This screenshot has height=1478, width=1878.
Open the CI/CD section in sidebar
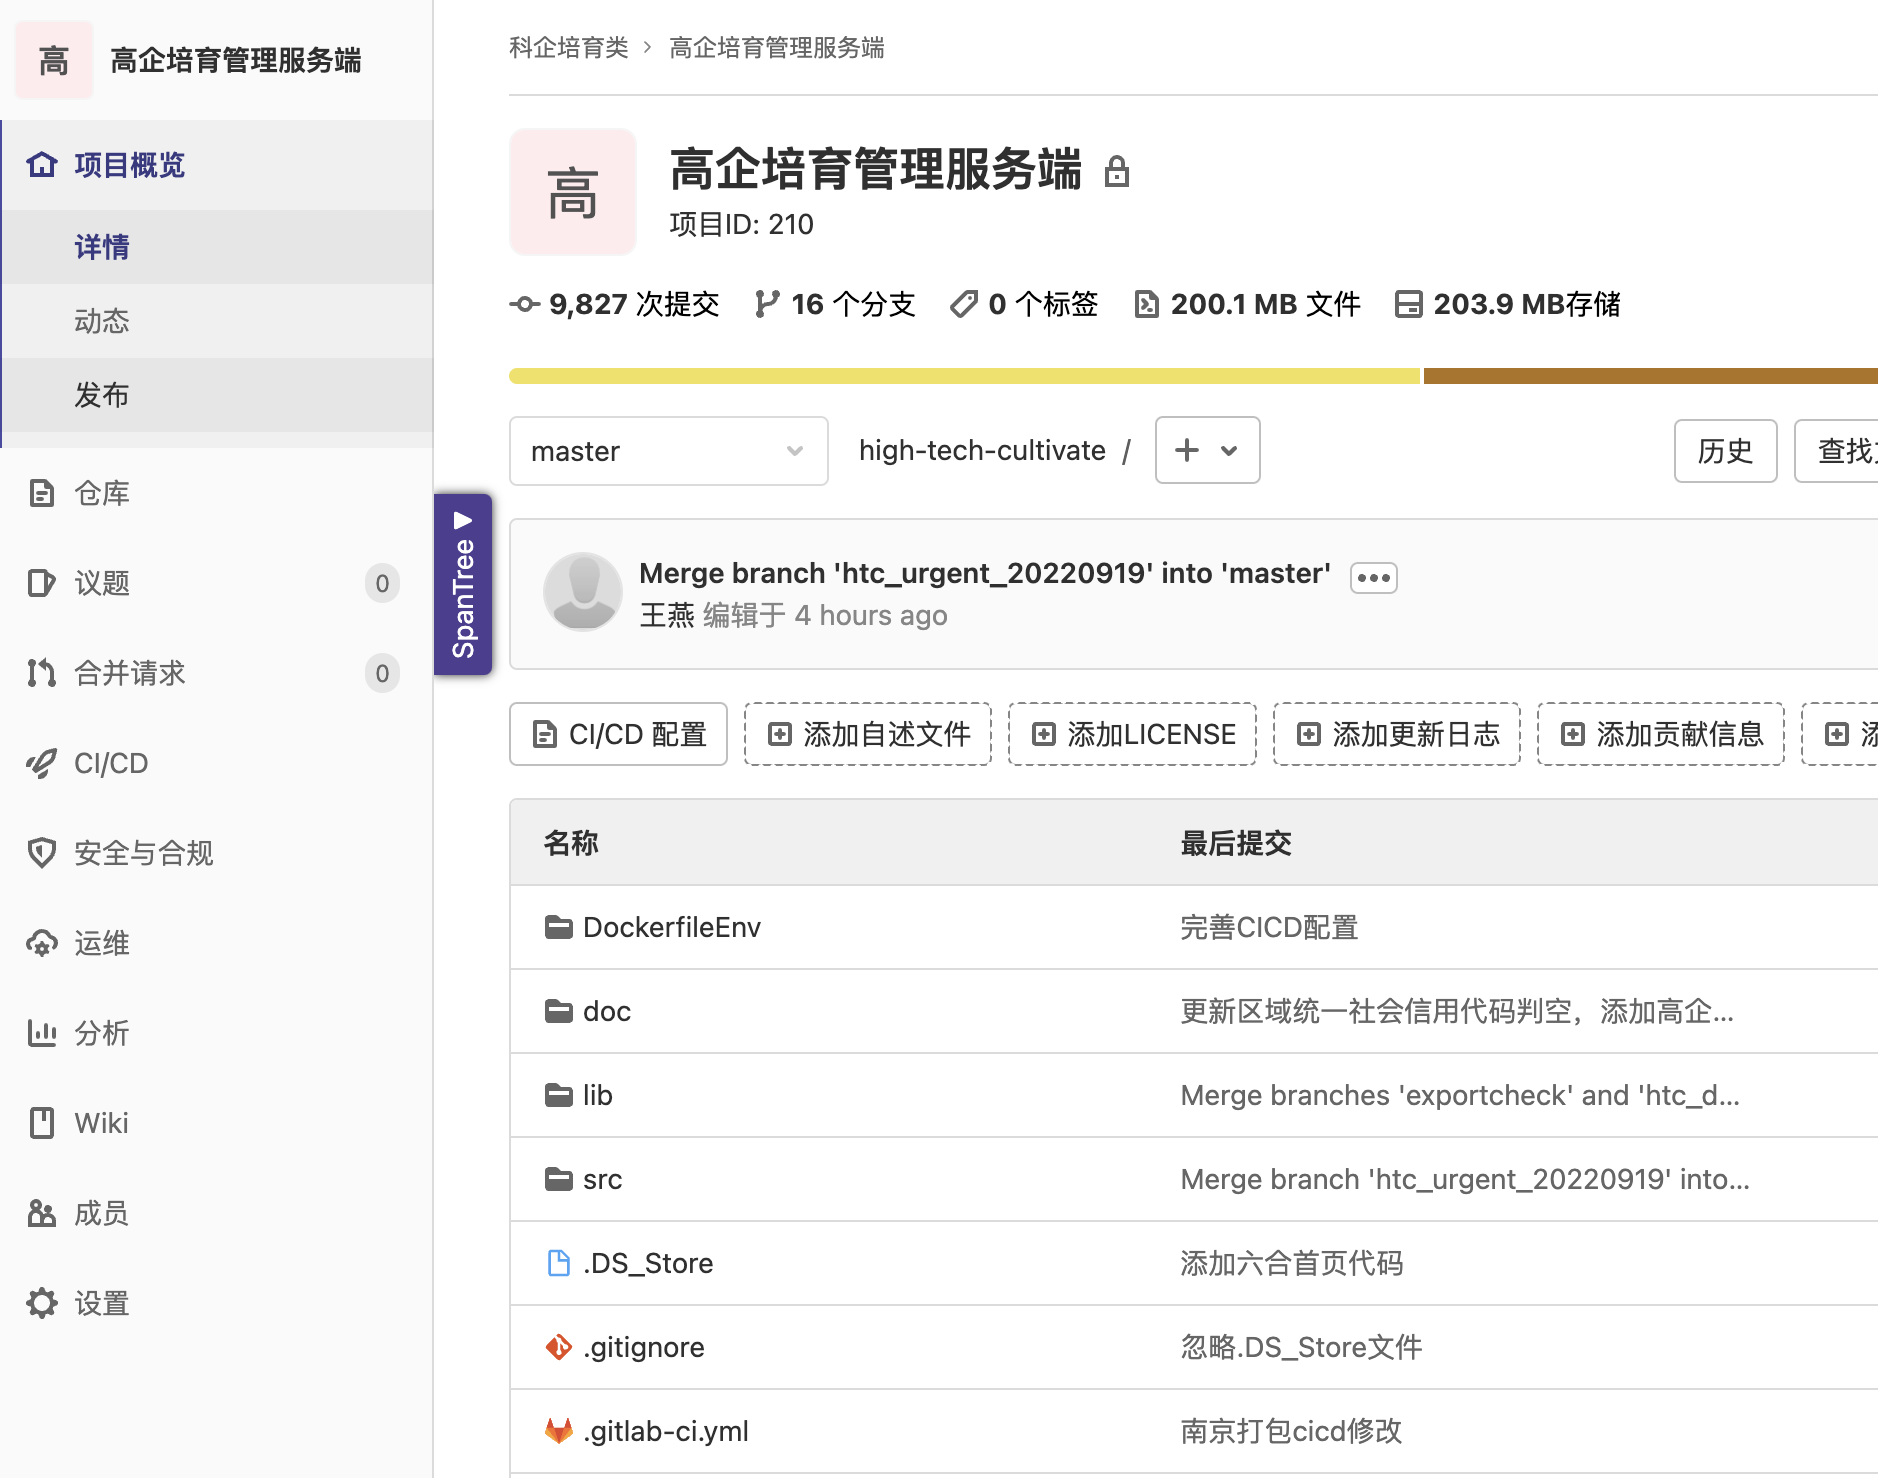(108, 763)
